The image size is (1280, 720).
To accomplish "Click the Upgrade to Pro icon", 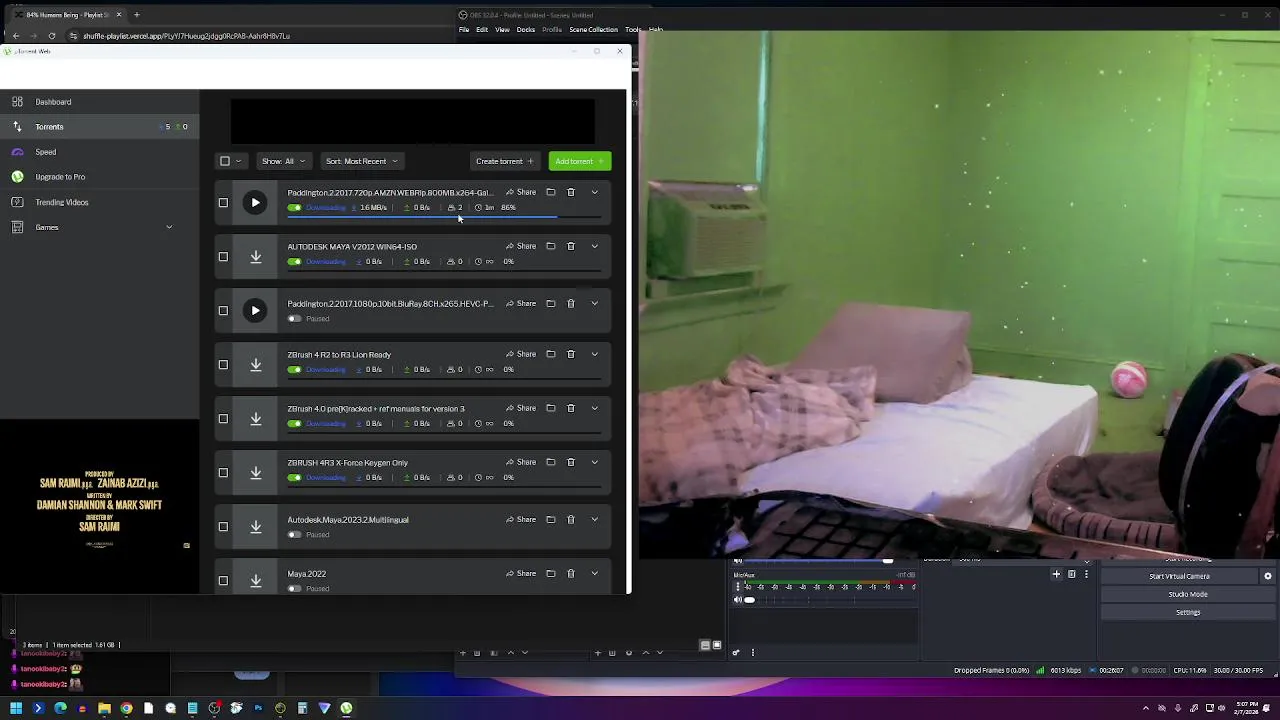I will tap(17, 177).
